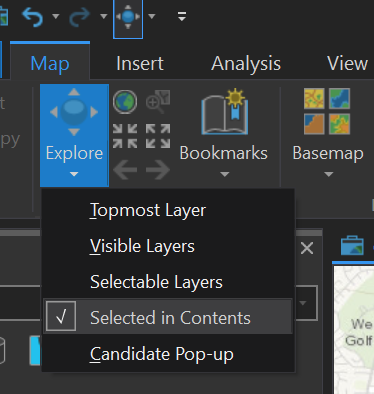Switch to the Insert ribbon tab

pyautogui.click(x=140, y=63)
